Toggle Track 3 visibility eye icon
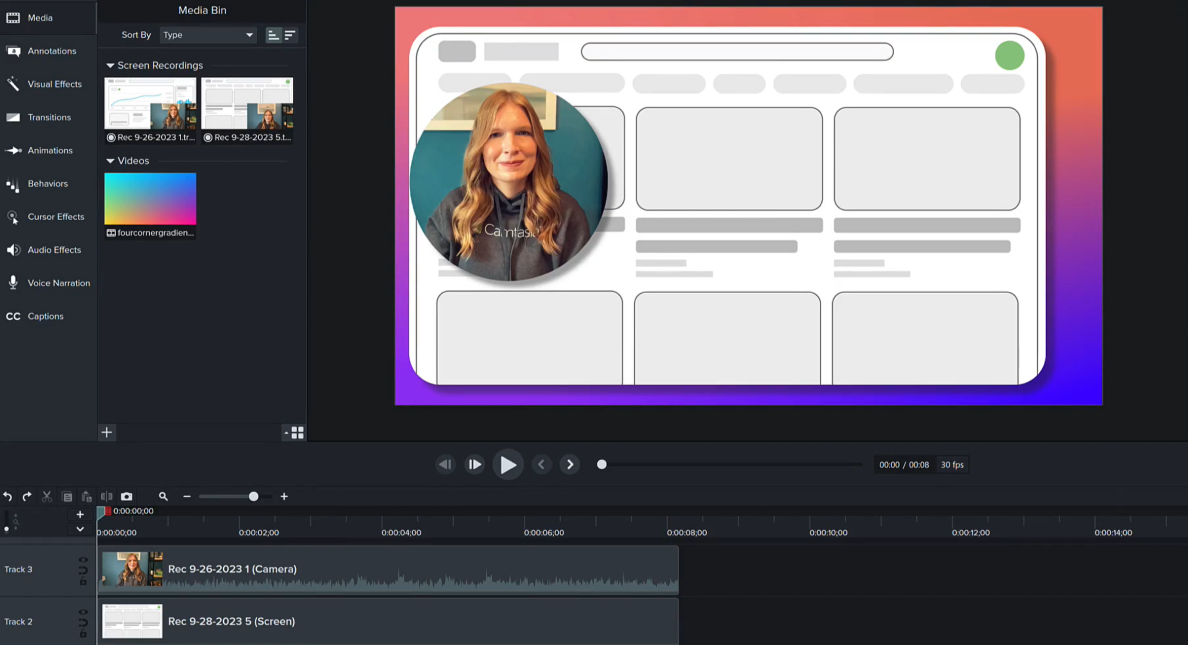This screenshot has height=645, width=1188. point(83,561)
